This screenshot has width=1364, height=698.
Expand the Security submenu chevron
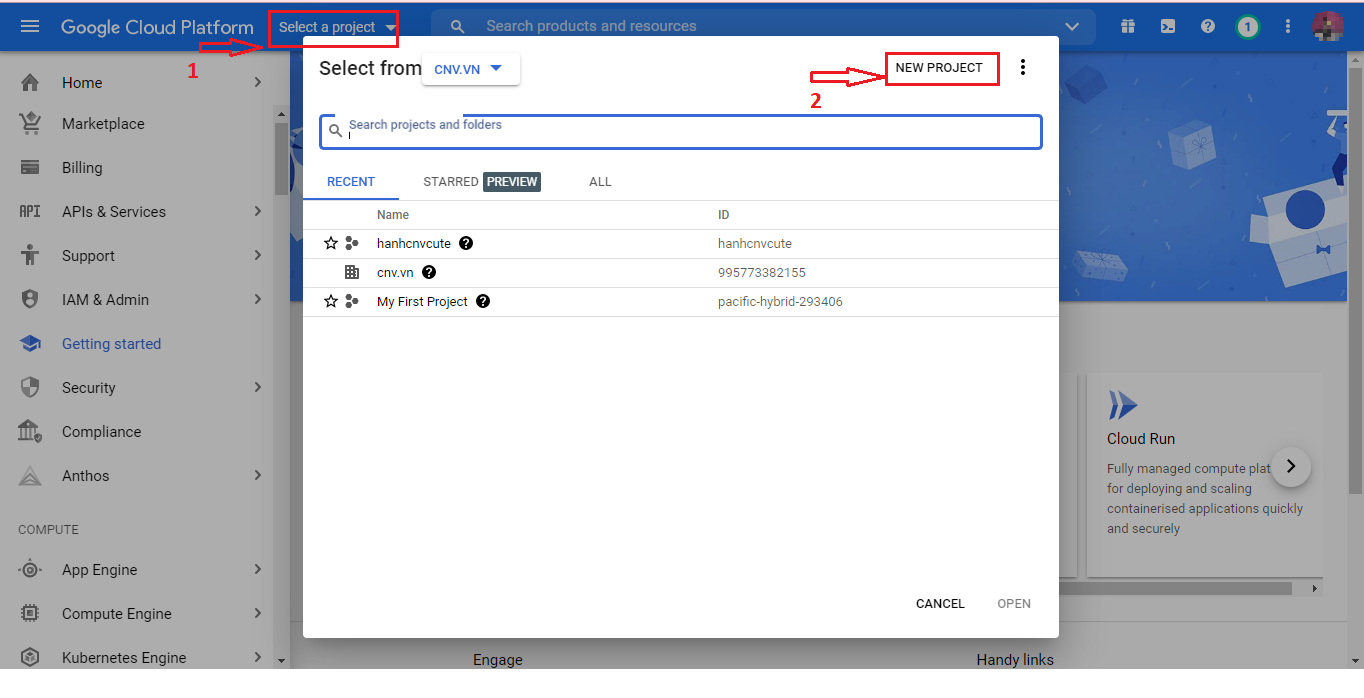258,388
